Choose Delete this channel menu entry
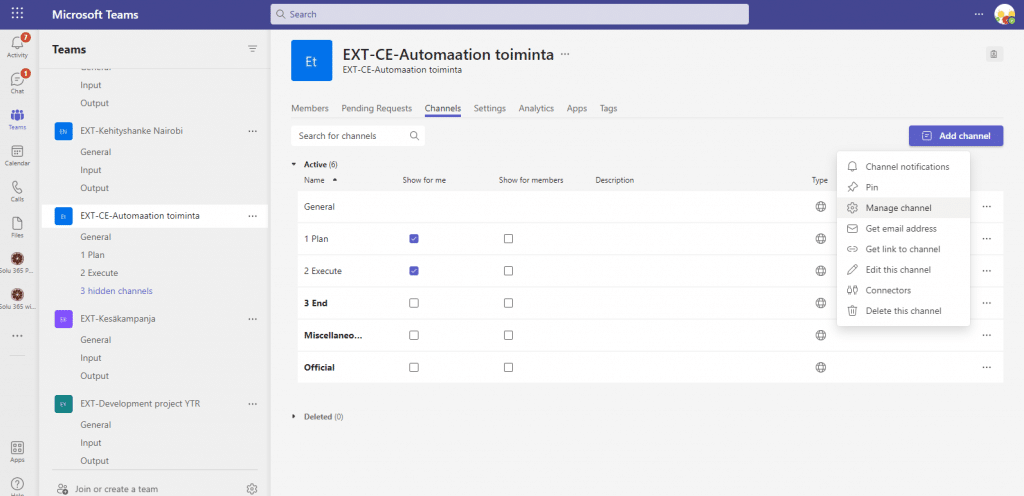 click(903, 311)
